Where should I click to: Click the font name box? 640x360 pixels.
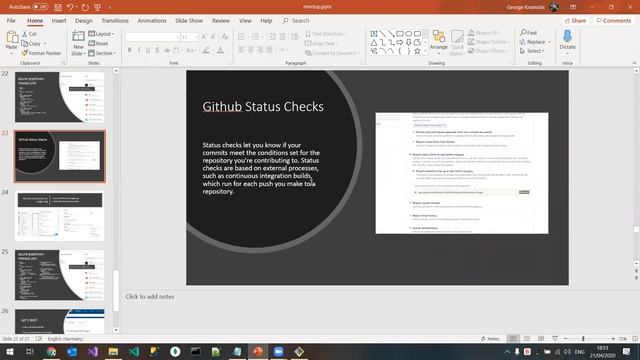(x=152, y=37)
